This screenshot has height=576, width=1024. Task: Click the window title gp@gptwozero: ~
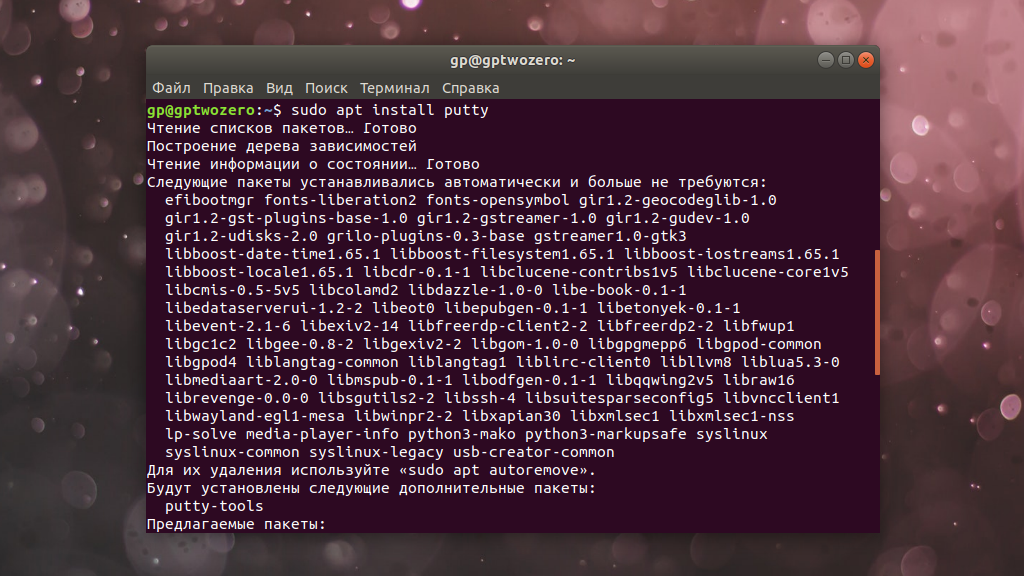click(x=513, y=60)
